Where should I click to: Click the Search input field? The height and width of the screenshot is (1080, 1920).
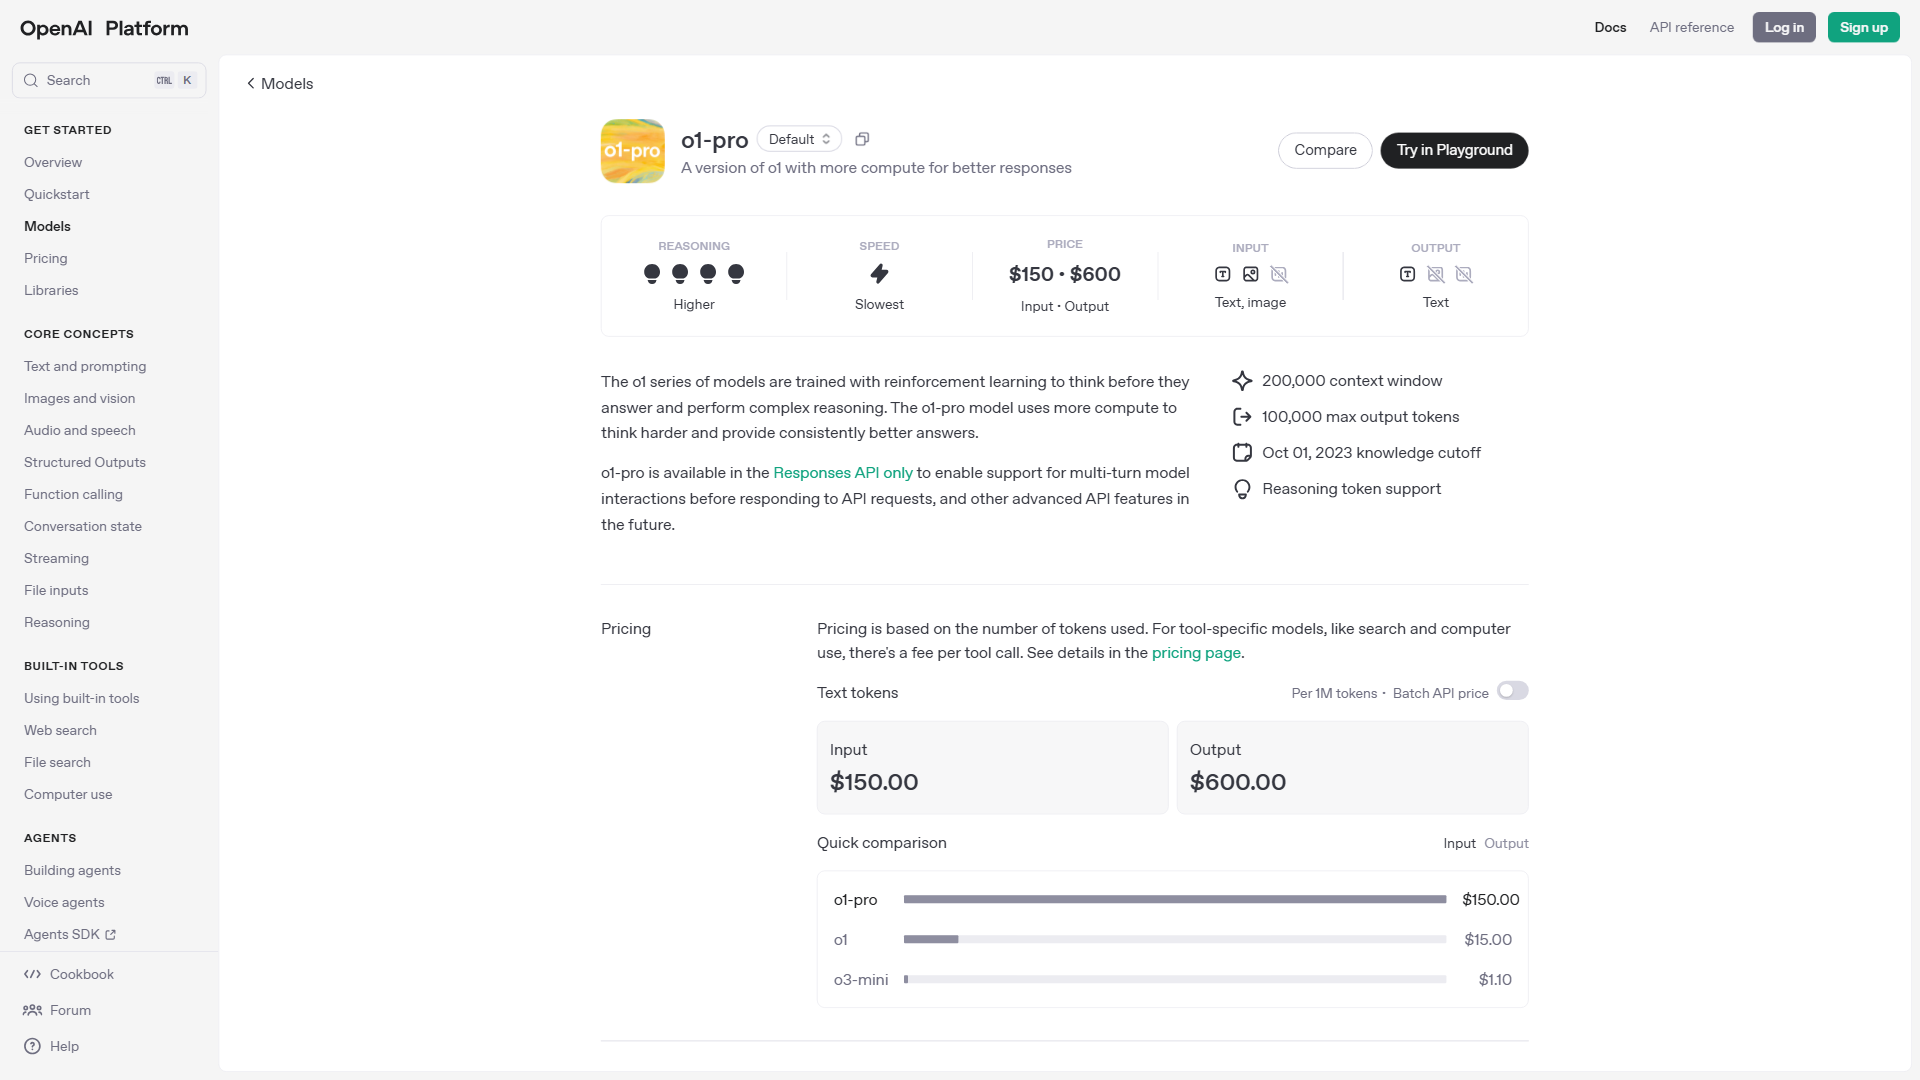[x=109, y=80]
